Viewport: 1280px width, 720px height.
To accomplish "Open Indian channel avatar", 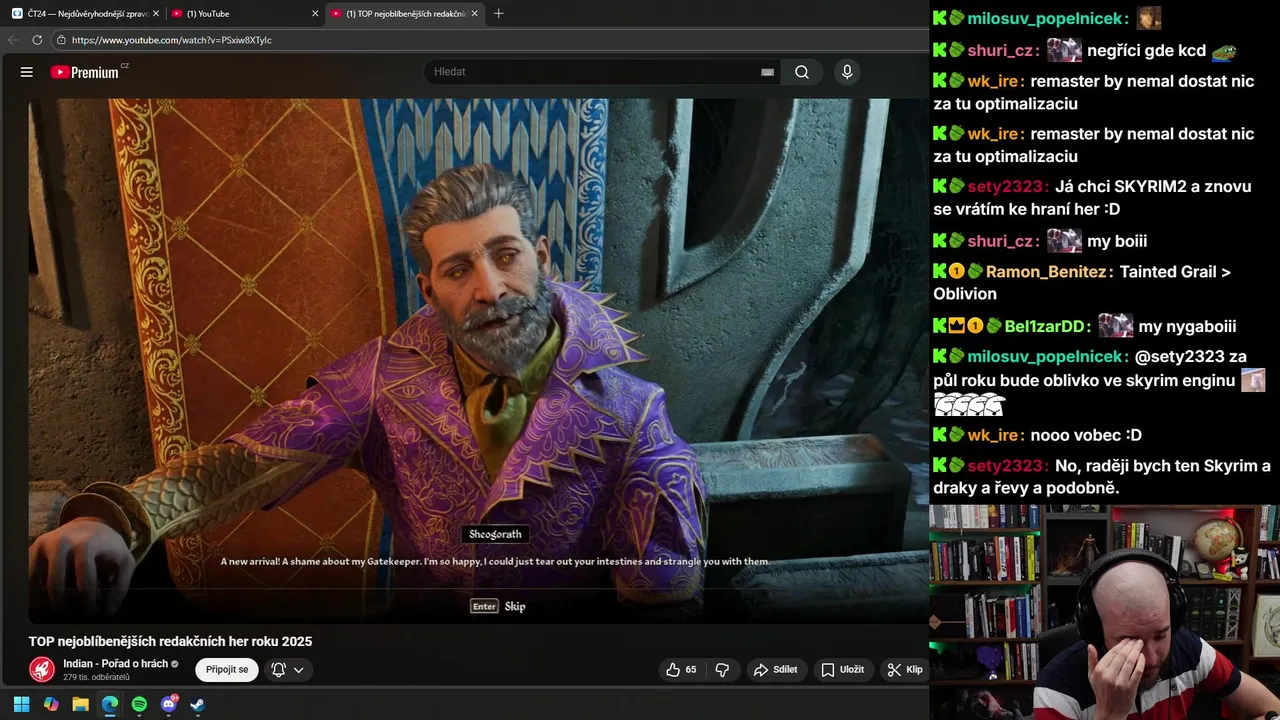I will click(x=42, y=669).
